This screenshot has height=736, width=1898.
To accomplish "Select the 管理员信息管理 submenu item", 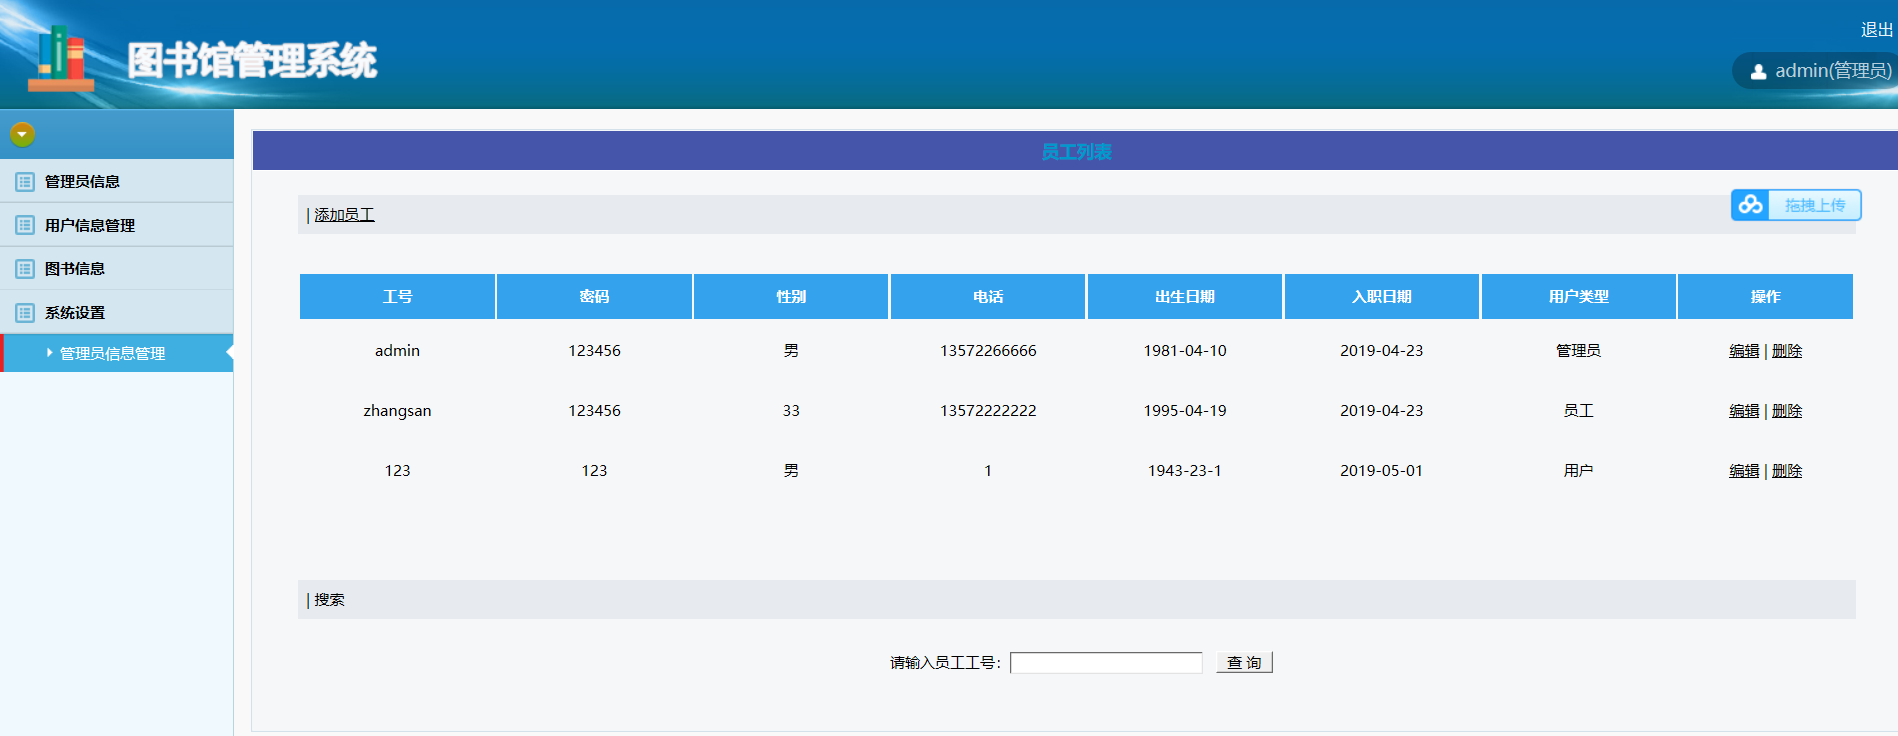I will click(112, 354).
